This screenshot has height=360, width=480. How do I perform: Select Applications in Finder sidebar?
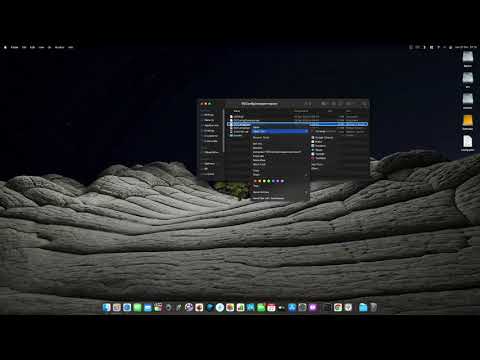211,125
